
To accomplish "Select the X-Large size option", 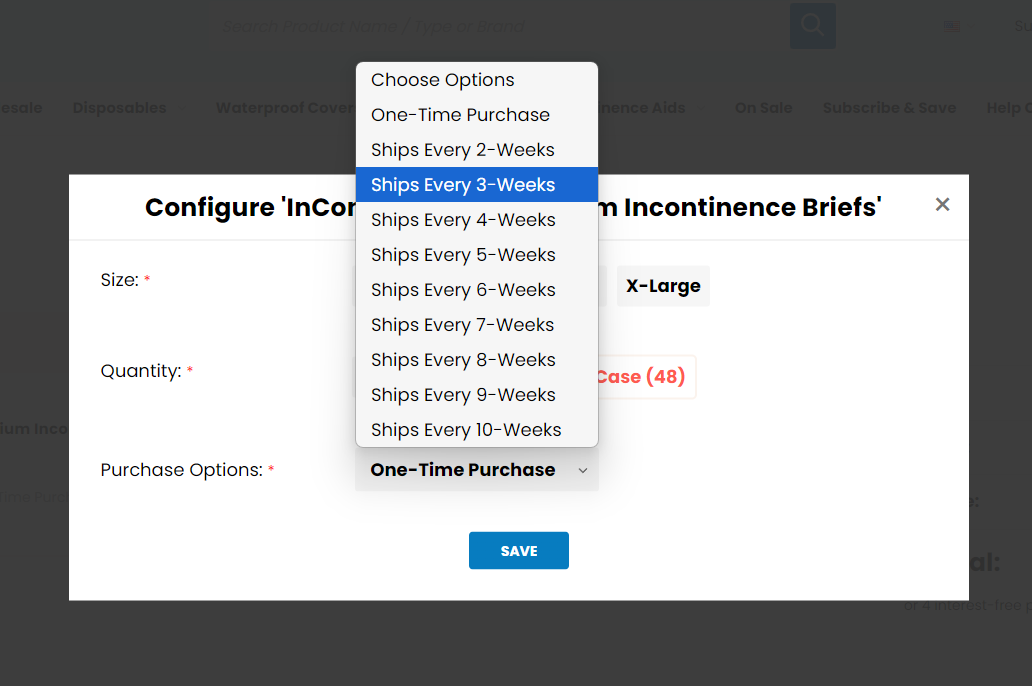I will click(663, 286).
